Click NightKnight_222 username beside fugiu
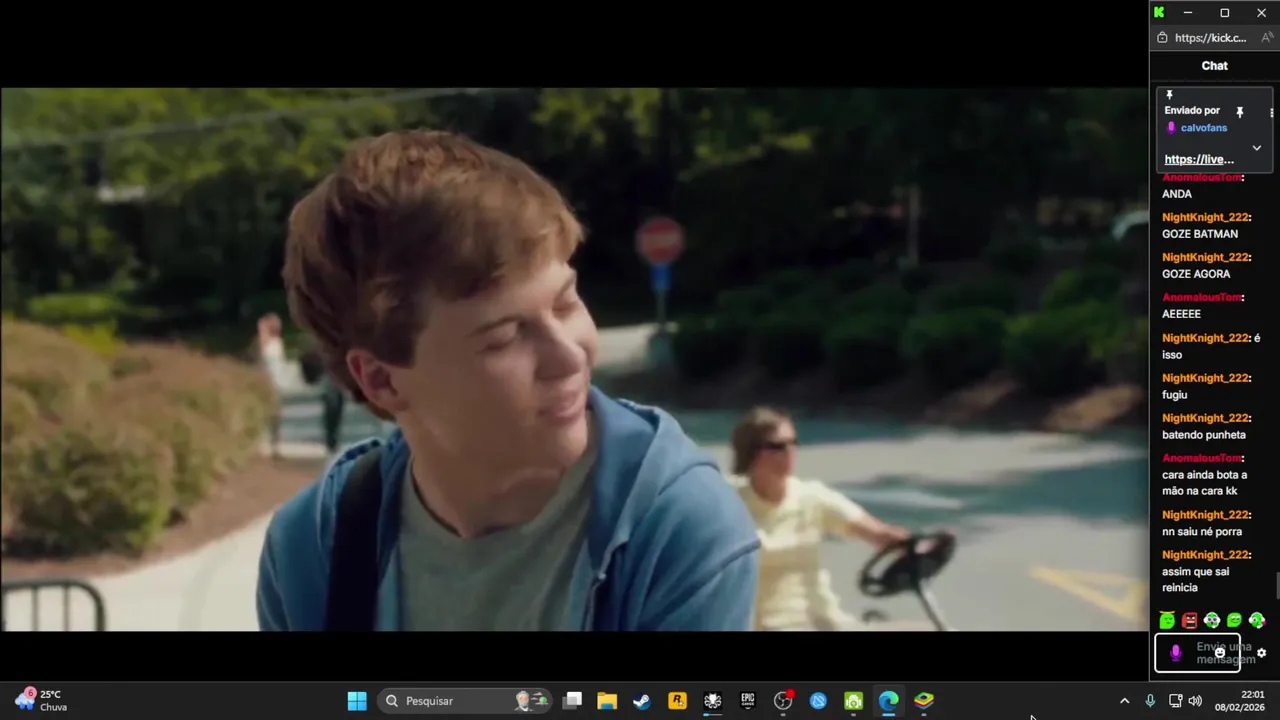Viewport: 1280px width, 720px height. pyautogui.click(x=1206, y=378)
